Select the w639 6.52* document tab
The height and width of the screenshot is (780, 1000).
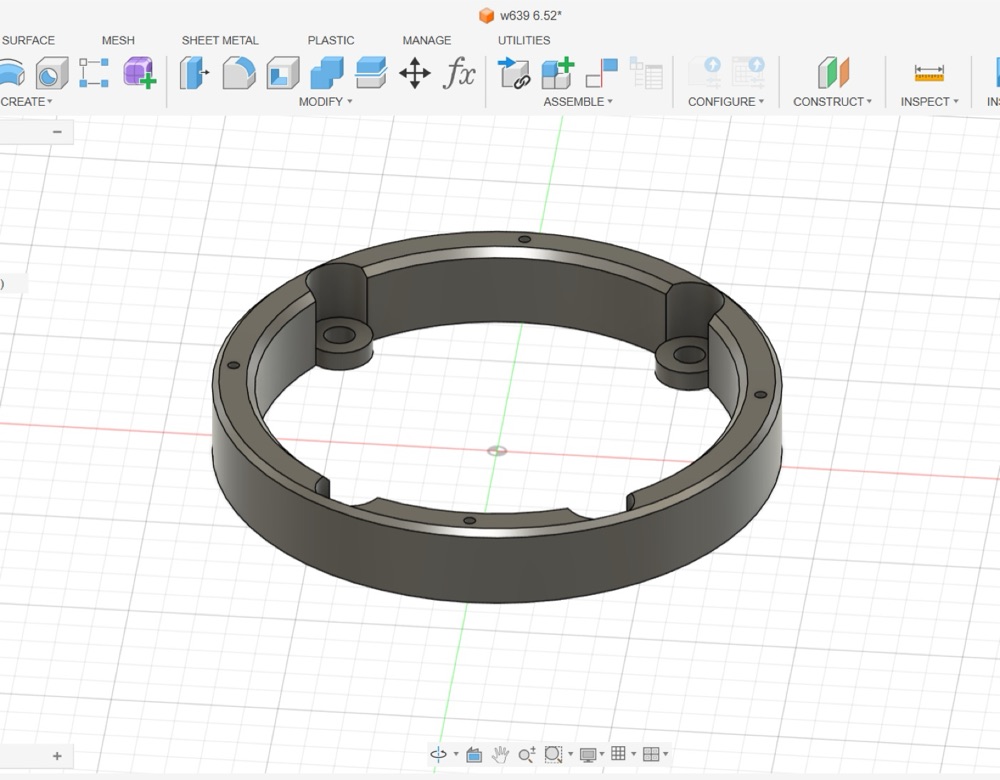[x=520, y=15]
